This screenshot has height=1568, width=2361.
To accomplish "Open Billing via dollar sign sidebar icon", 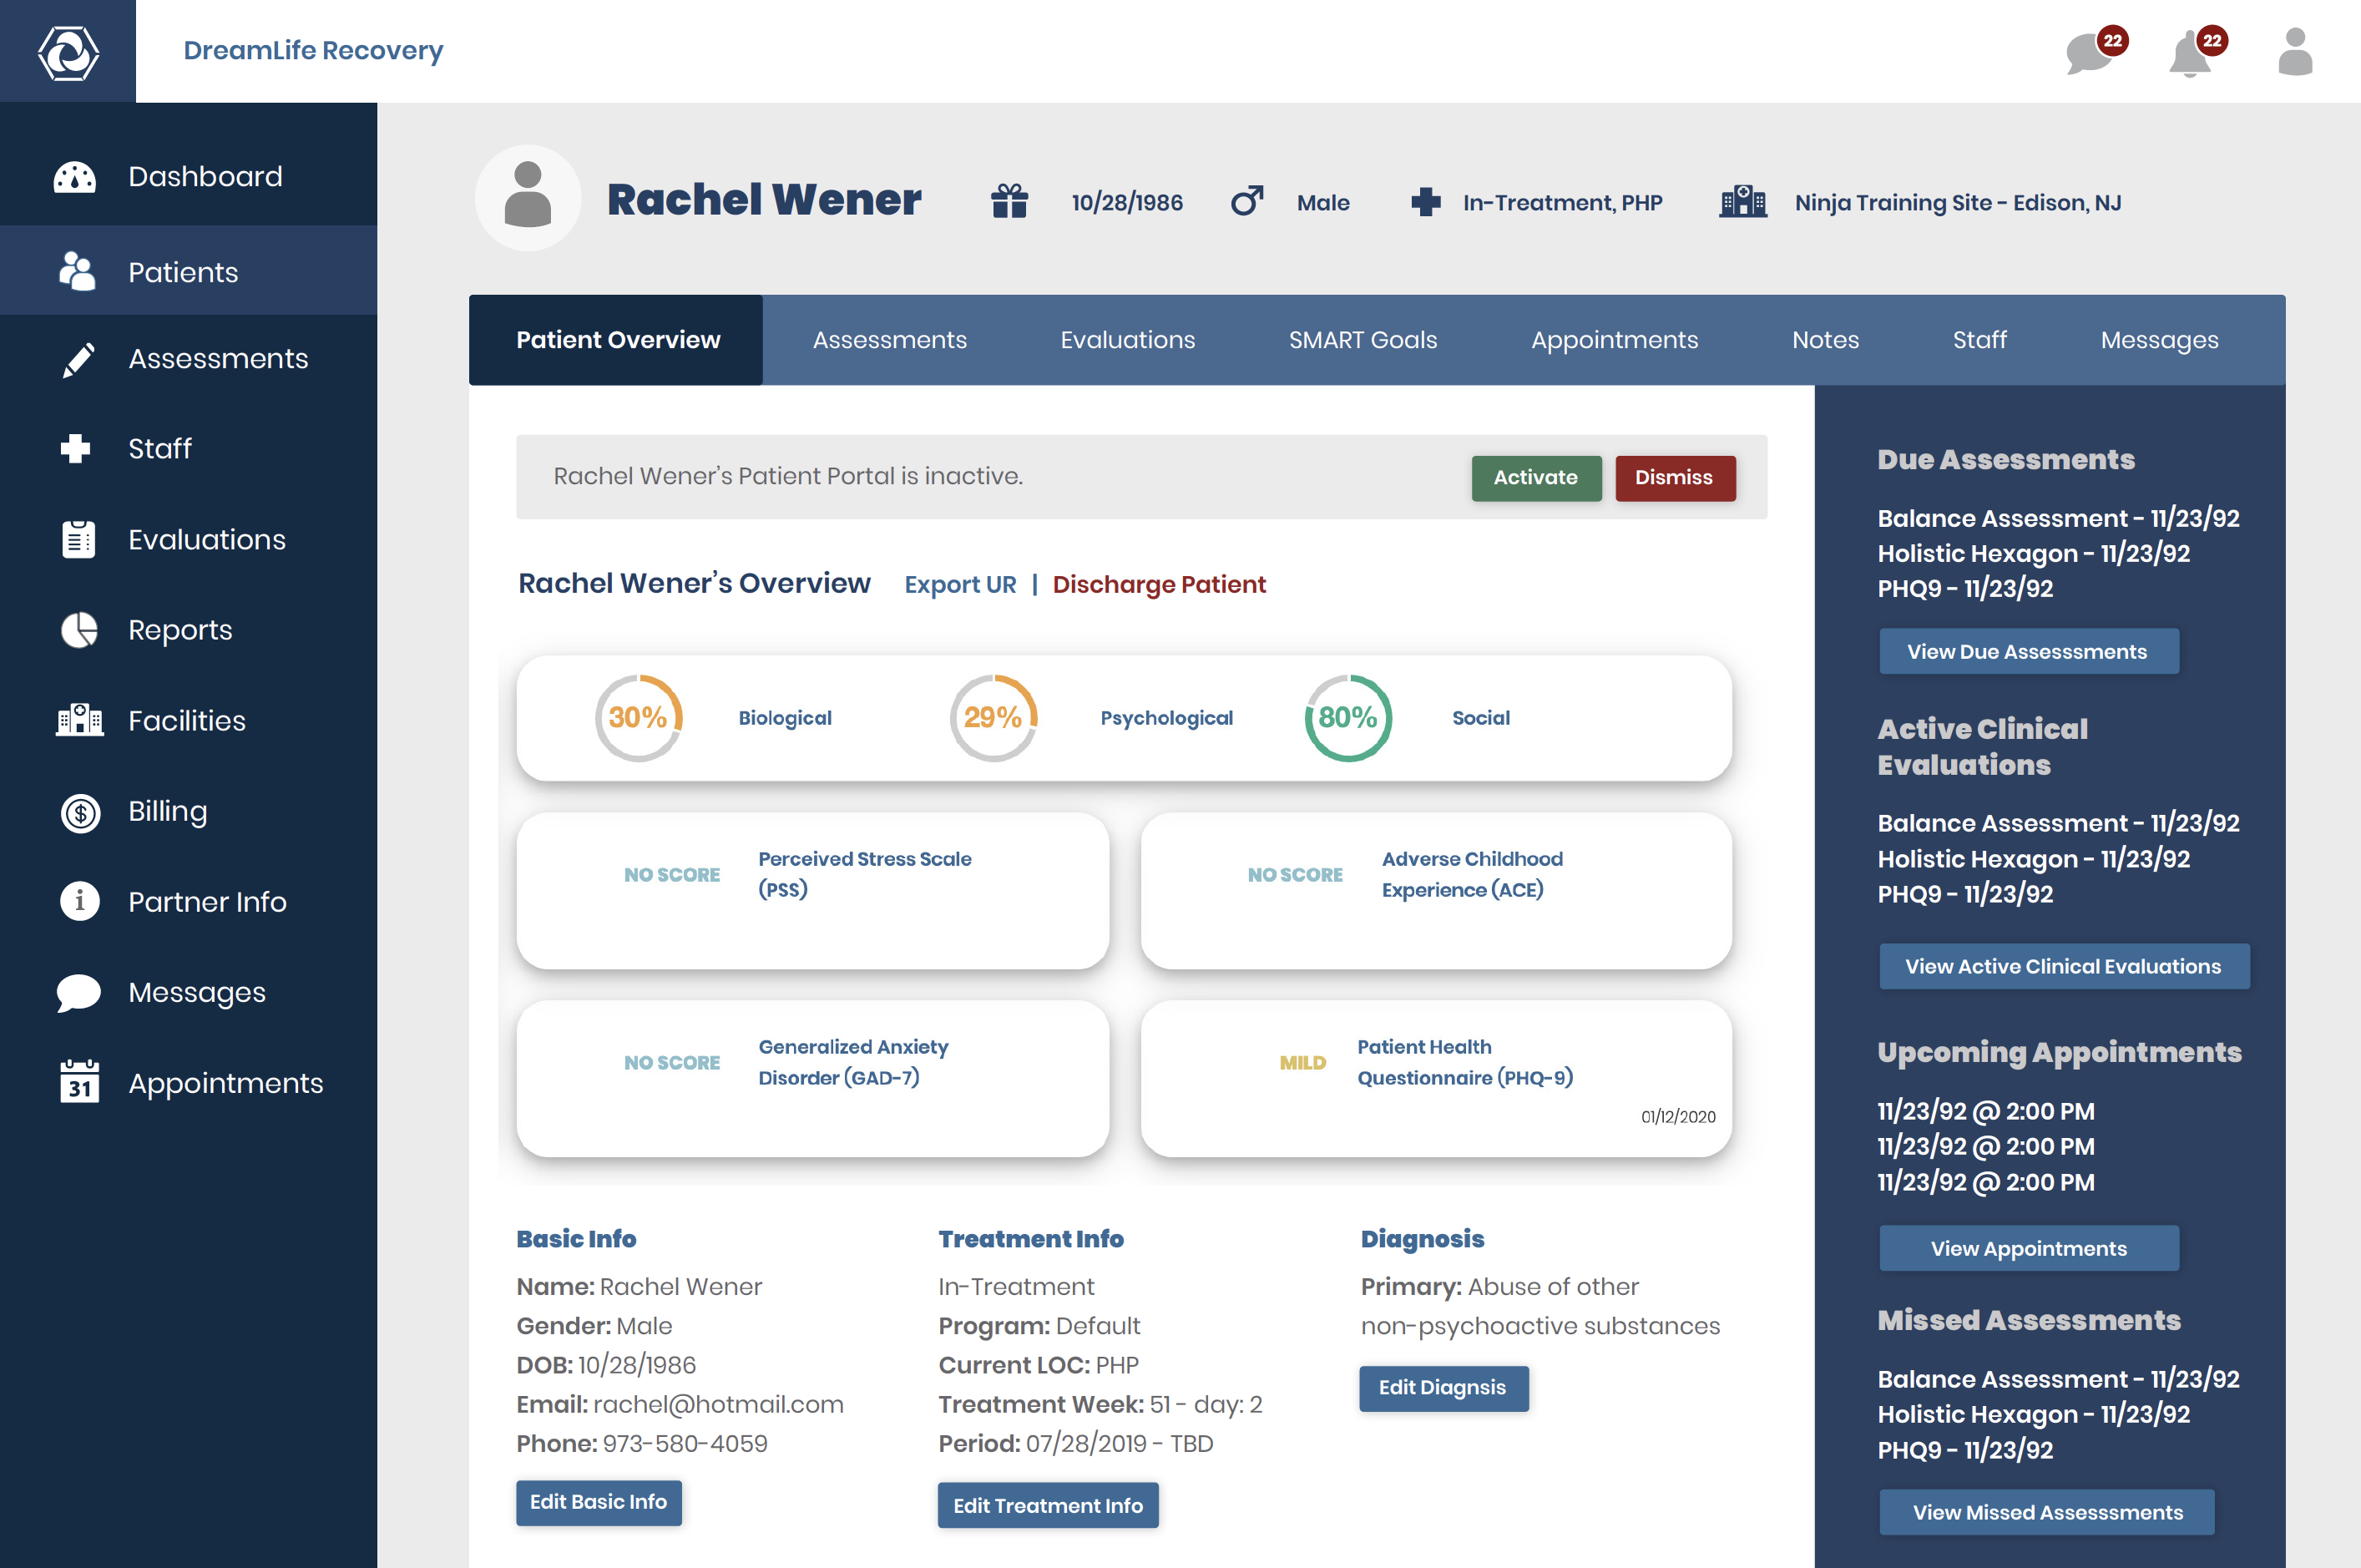I will coord(79,812).
